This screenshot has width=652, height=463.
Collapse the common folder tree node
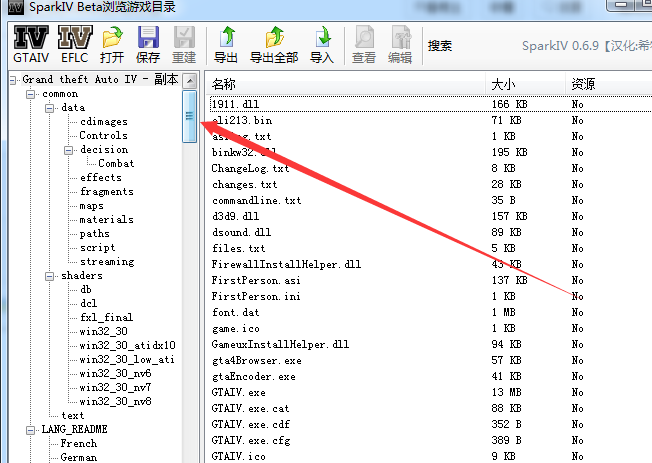(34, 94)
